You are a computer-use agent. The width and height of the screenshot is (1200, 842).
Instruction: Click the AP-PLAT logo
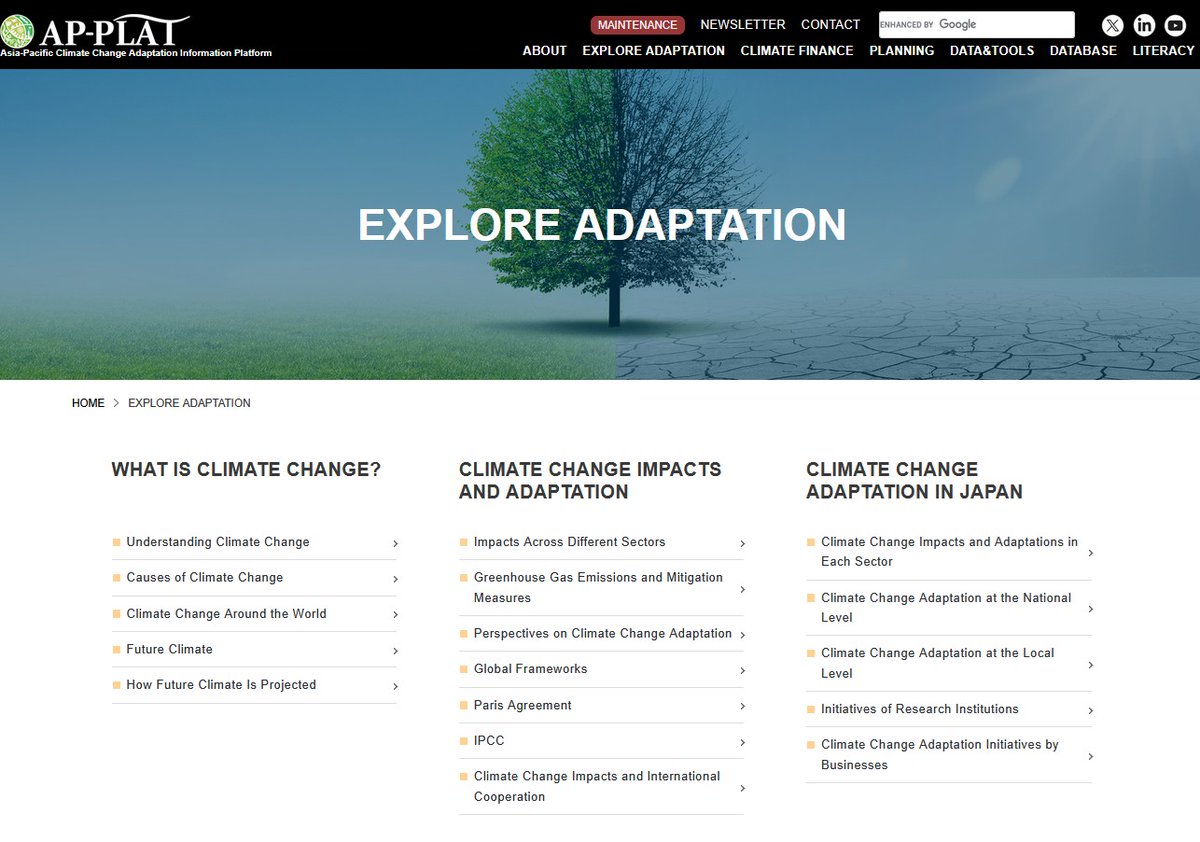(x=136, y=34)
